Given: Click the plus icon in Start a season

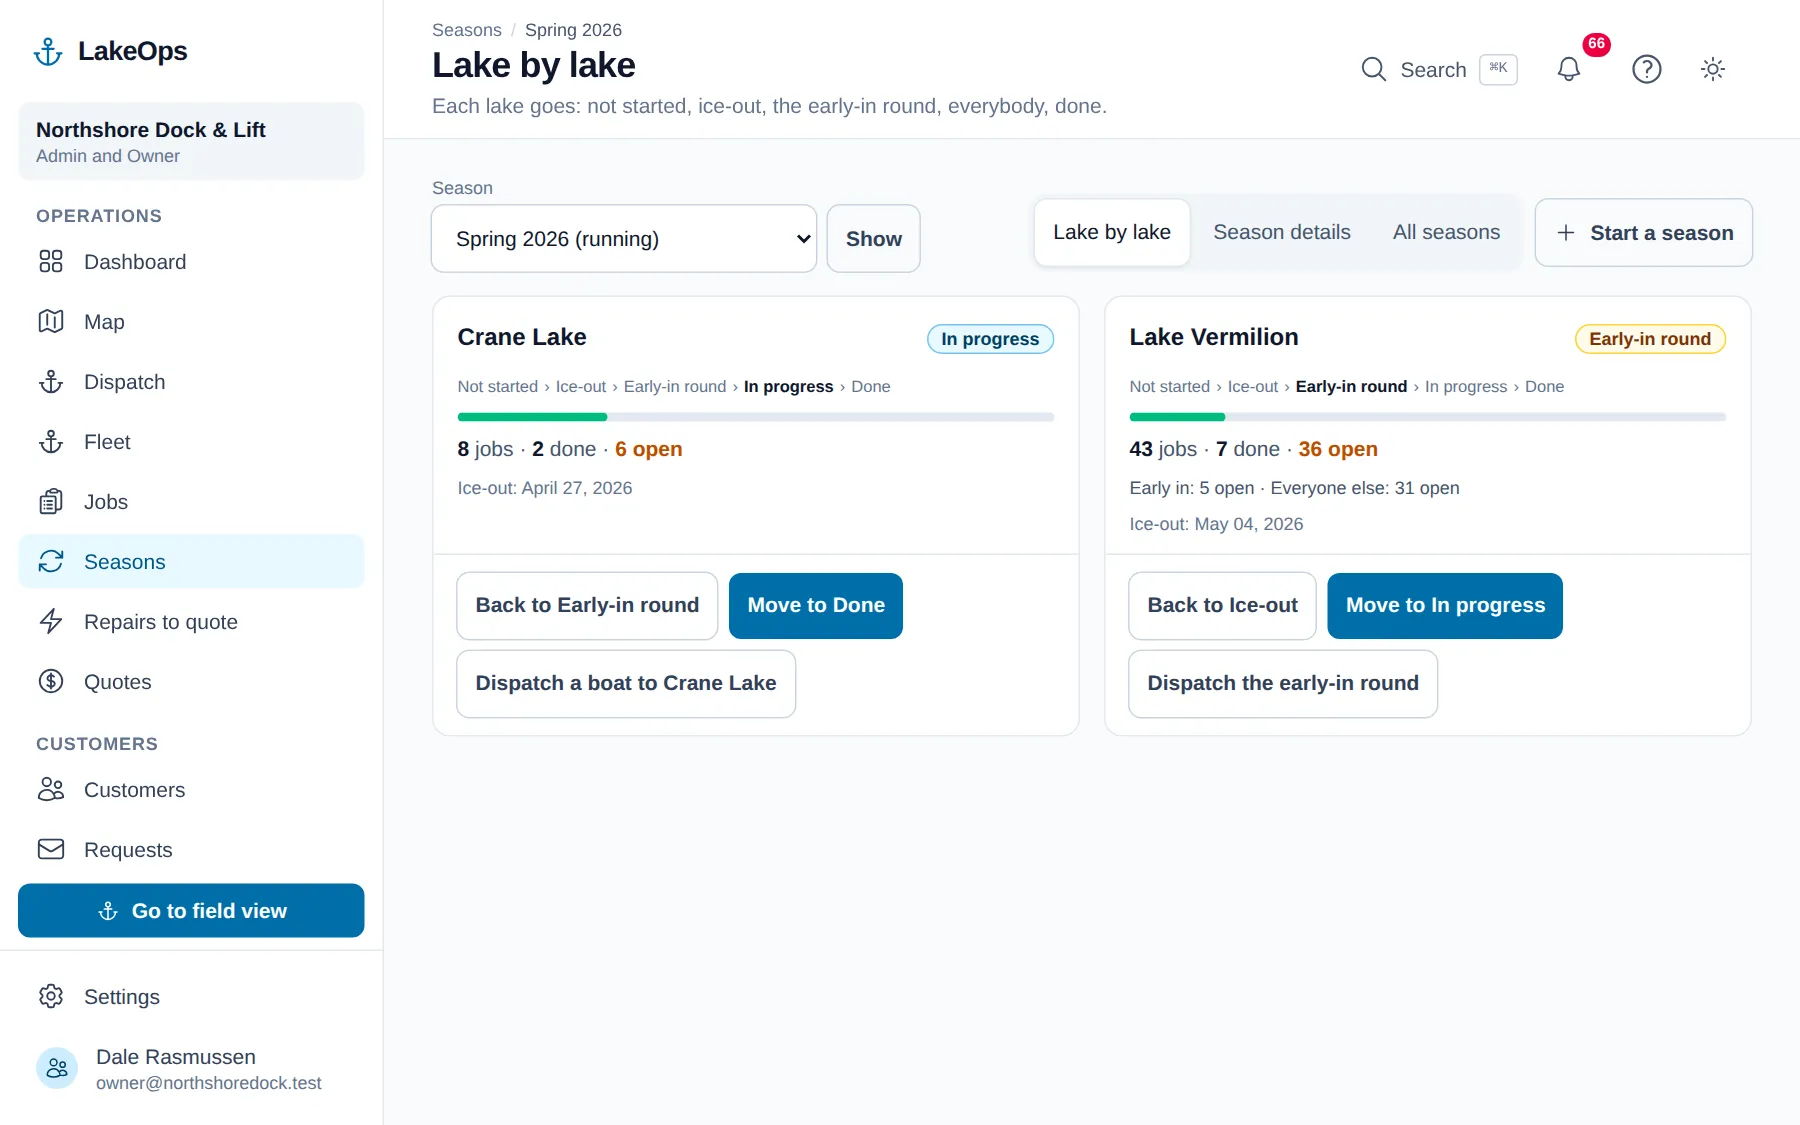Looking at the screenshot, I should click(x=1566, y=233).
